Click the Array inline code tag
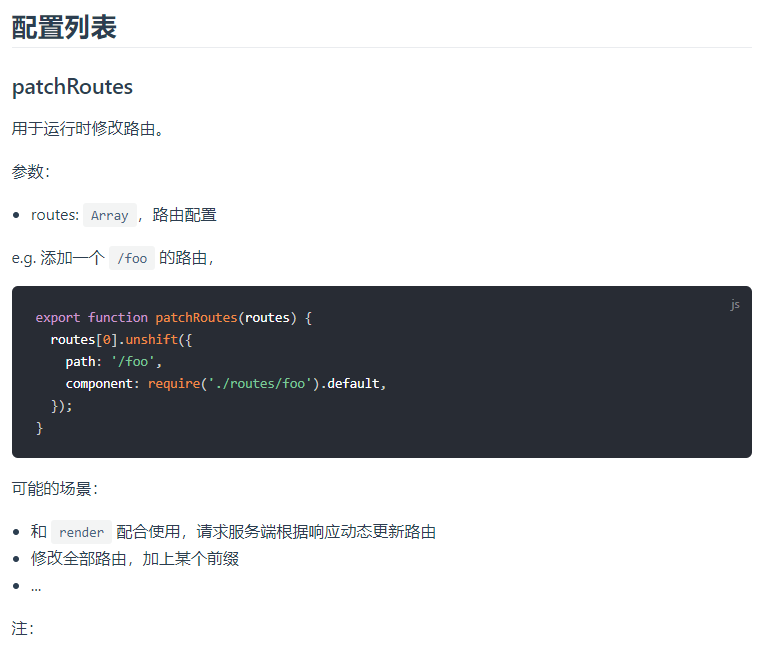 point(110,215)
